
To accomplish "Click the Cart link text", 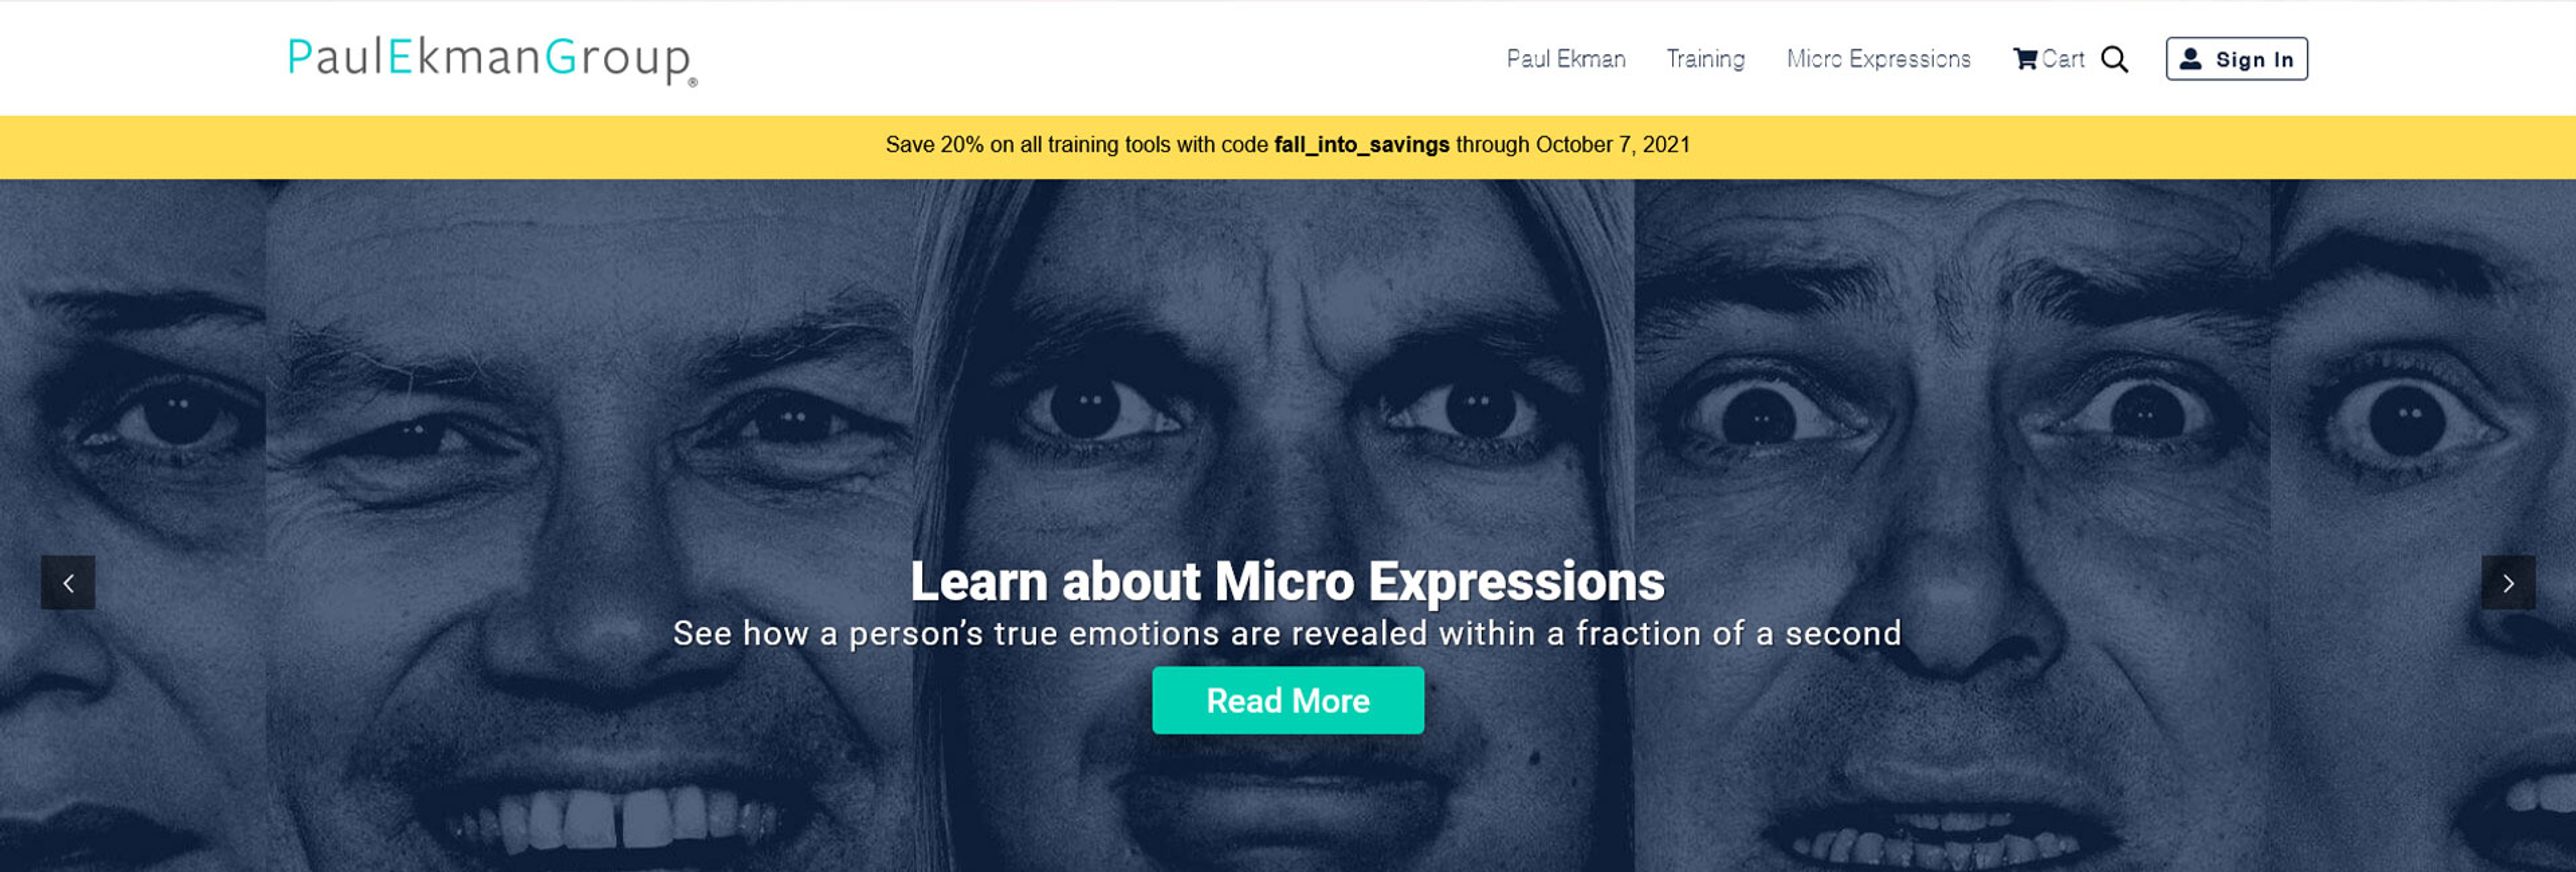I will pyautogui.click(x=2063, y=59).
